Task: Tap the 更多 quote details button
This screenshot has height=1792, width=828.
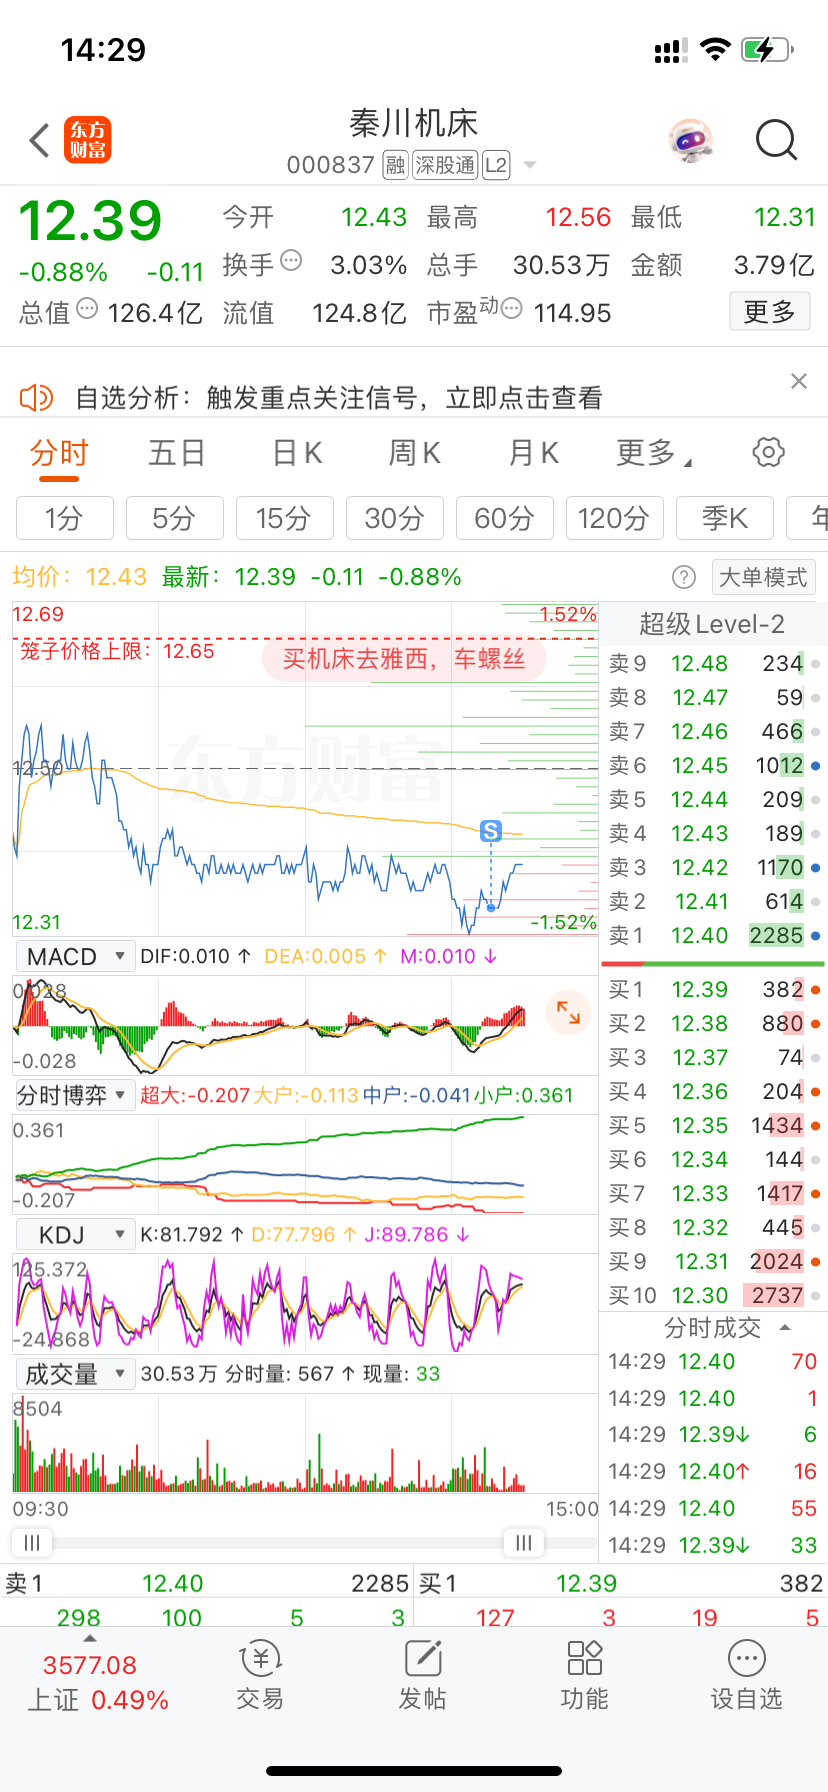Action: point(769,312)
